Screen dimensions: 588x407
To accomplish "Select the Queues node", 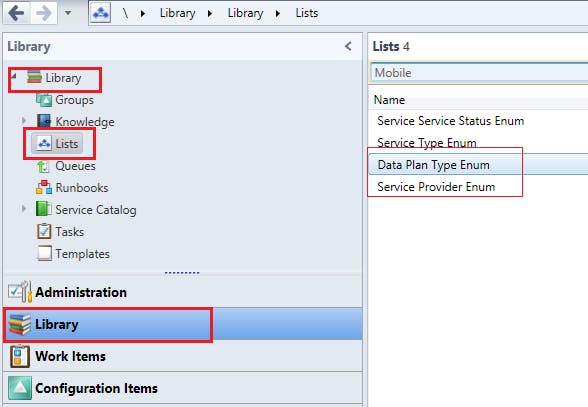I will (x=66, y=166).
